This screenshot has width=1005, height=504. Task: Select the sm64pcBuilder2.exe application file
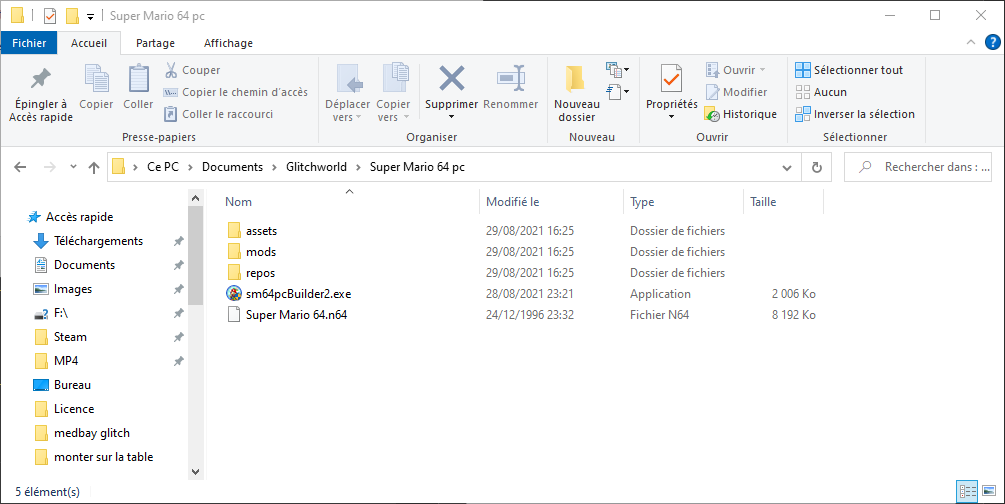[298, 294]
